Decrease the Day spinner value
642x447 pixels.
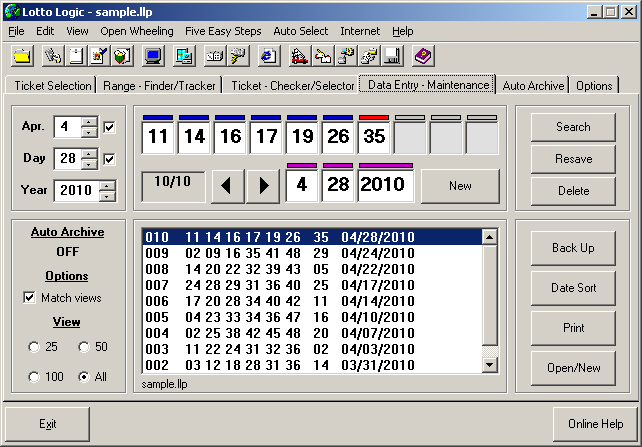[89, 164]
